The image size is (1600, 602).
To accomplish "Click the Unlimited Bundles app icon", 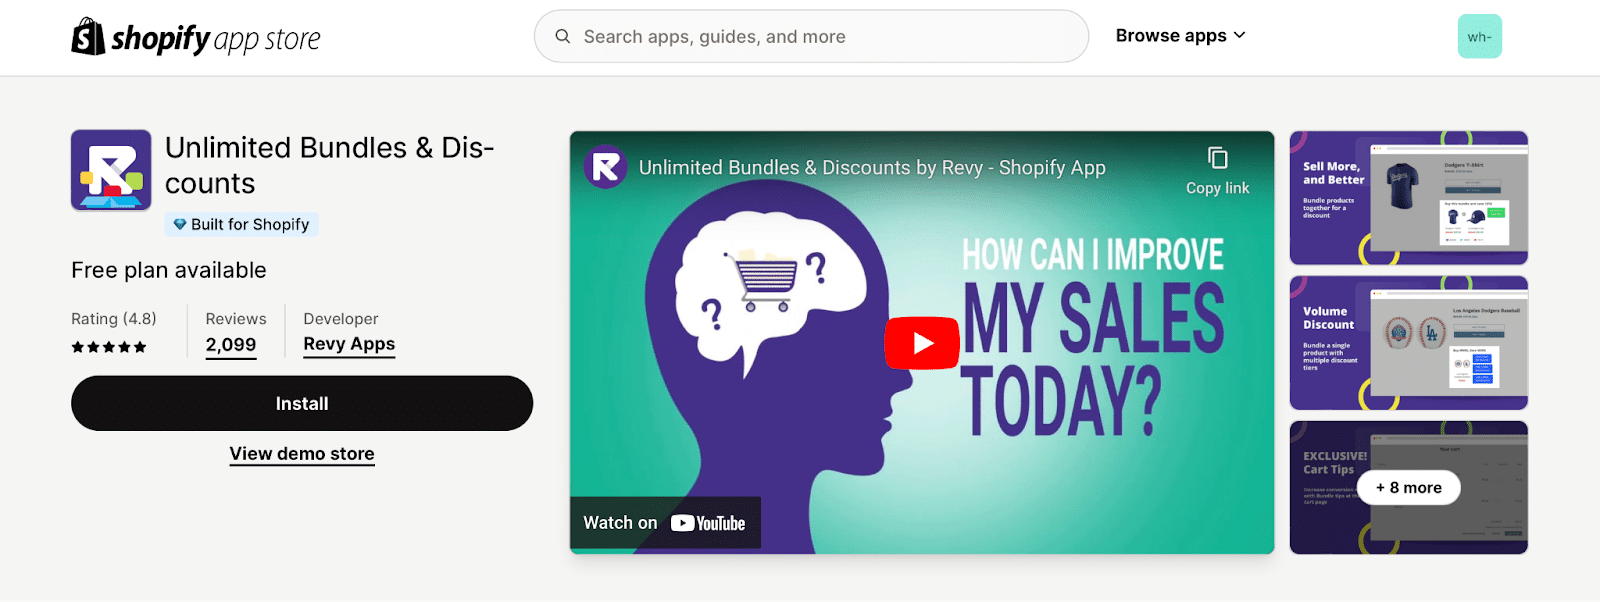I will point(111,170).
